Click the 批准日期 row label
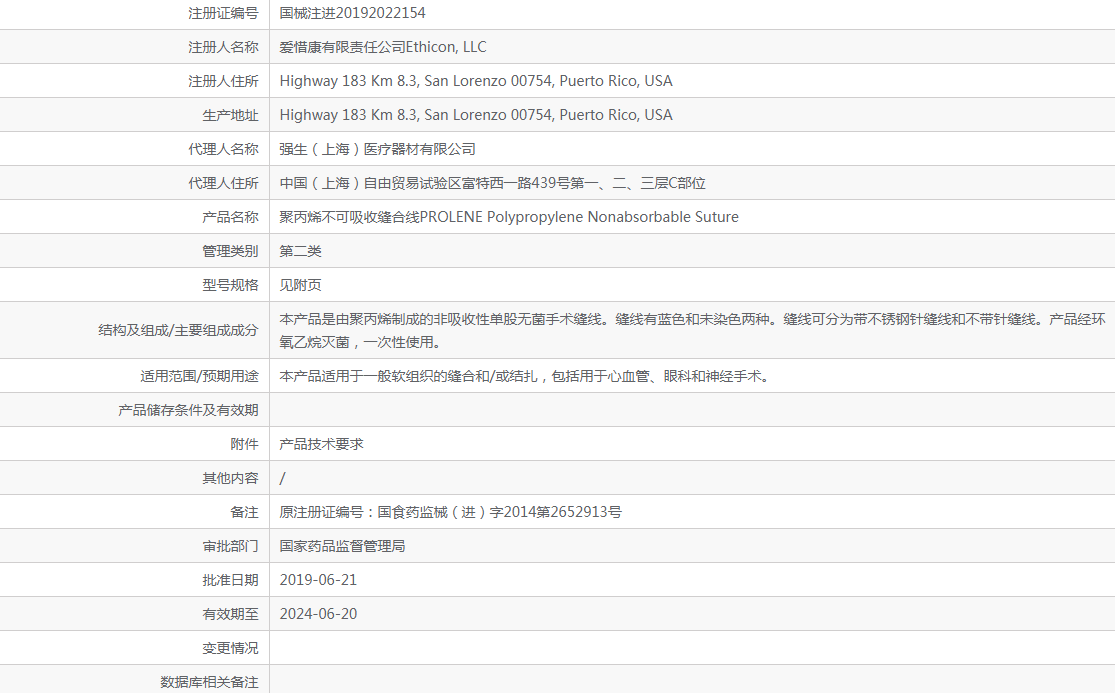 point(230,581)
